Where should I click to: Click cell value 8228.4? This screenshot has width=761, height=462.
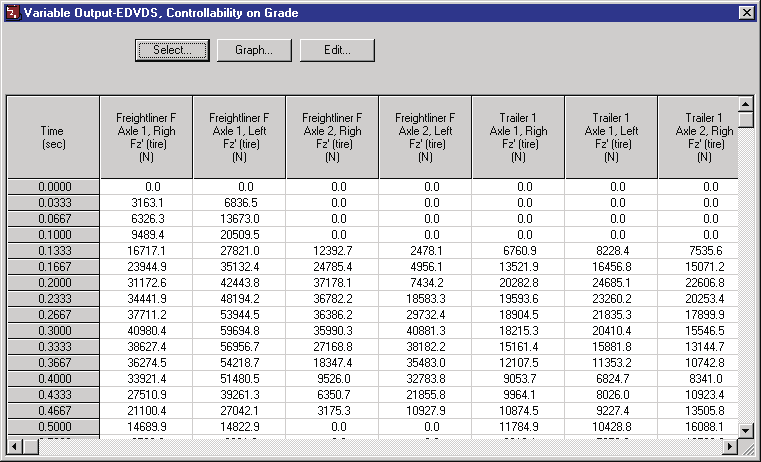pos(613,251)
